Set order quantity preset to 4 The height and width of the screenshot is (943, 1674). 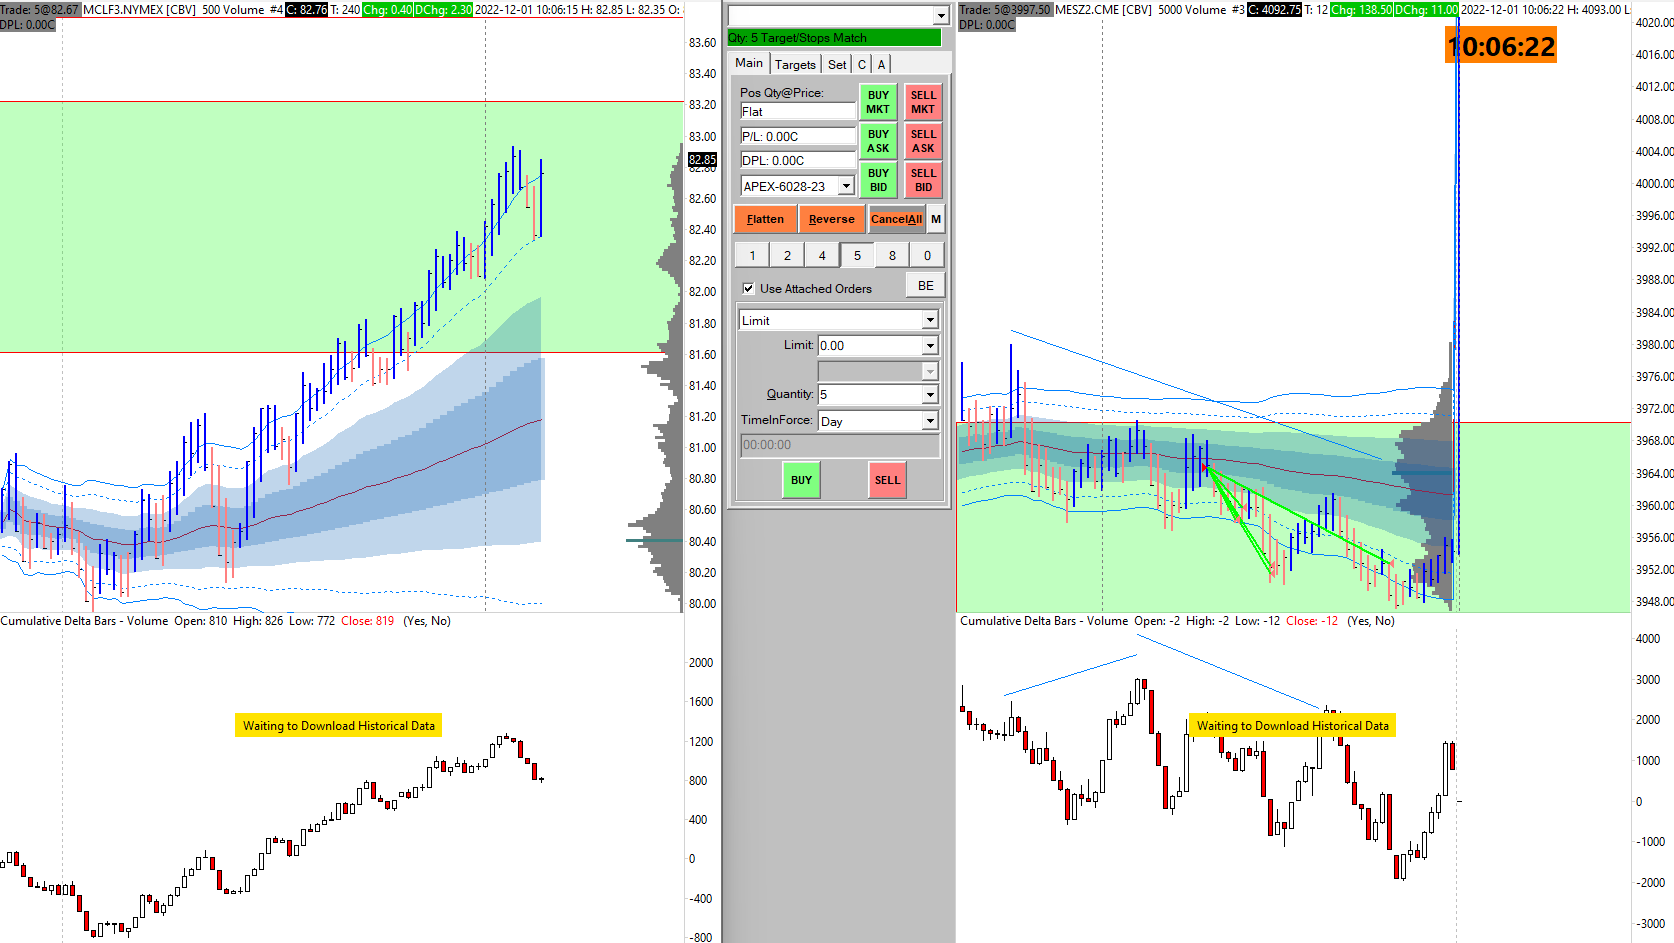pos(822,255)
